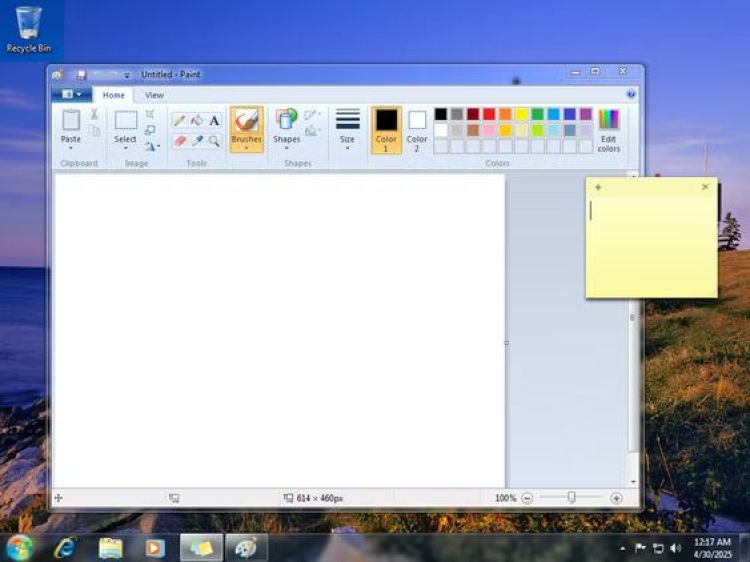
Task: Choose the Fill with color bucket tool
Action: (x=197, y=120)
